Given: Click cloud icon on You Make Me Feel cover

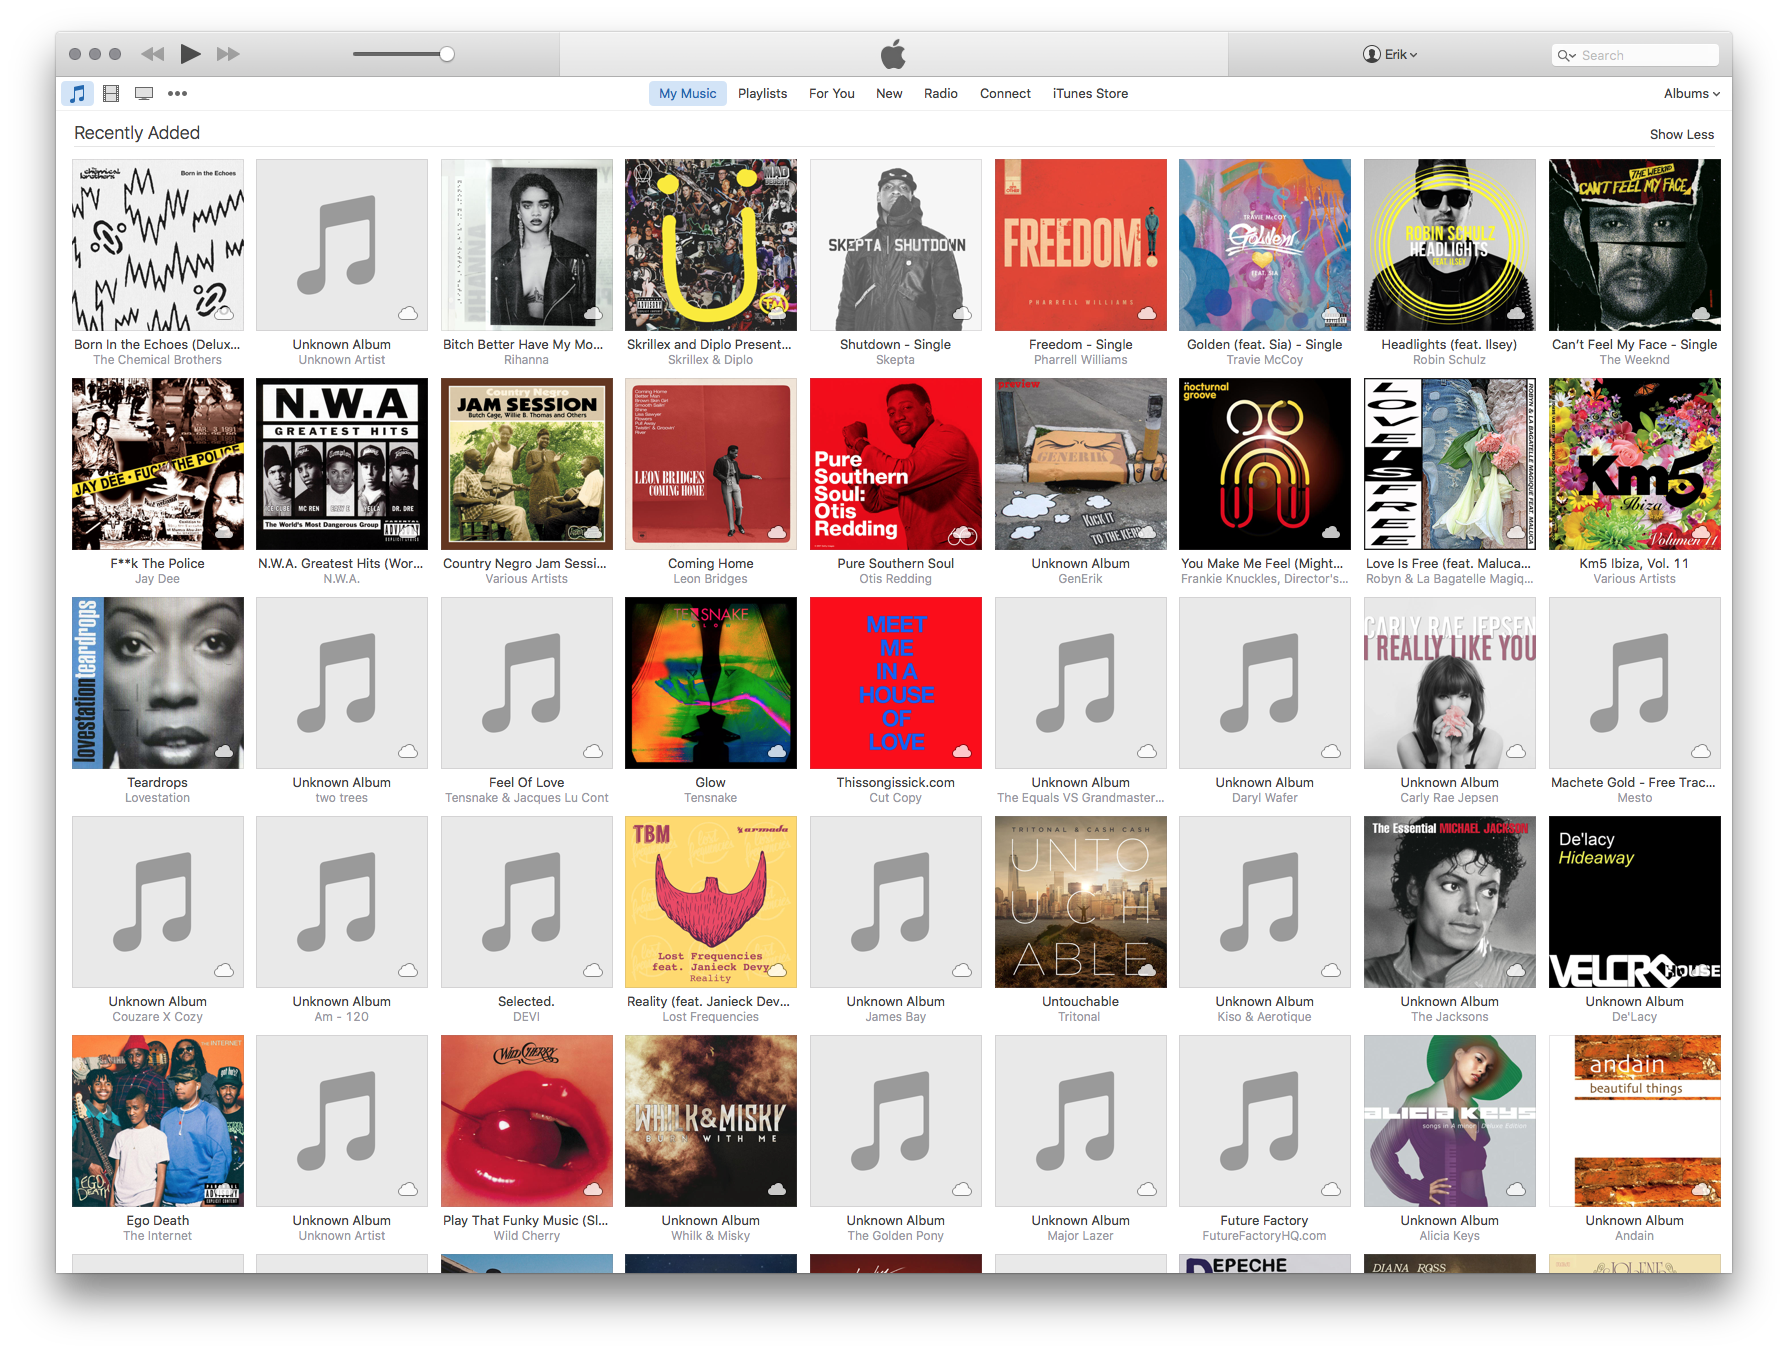Looking at the screenshot, I should pyautogui.click(x=1331, y=532).
